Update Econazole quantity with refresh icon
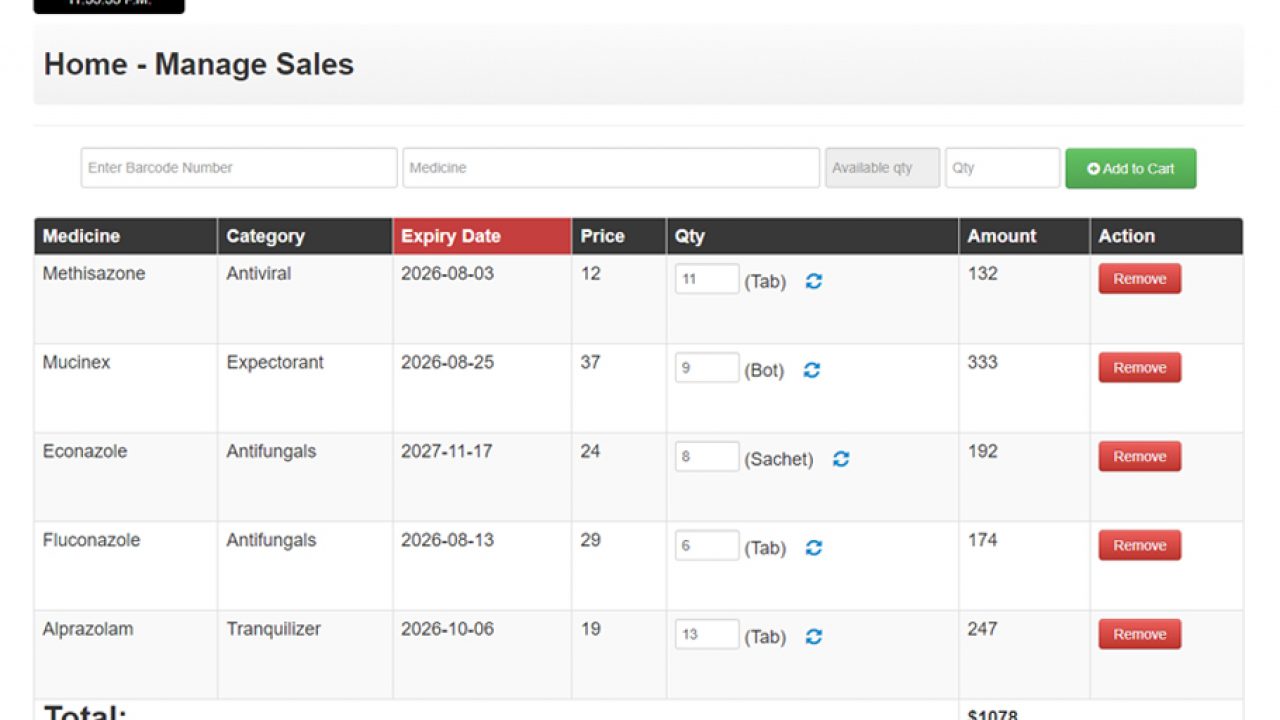Viewport: 1280px width, 720px height. click(x=841, y=459)
